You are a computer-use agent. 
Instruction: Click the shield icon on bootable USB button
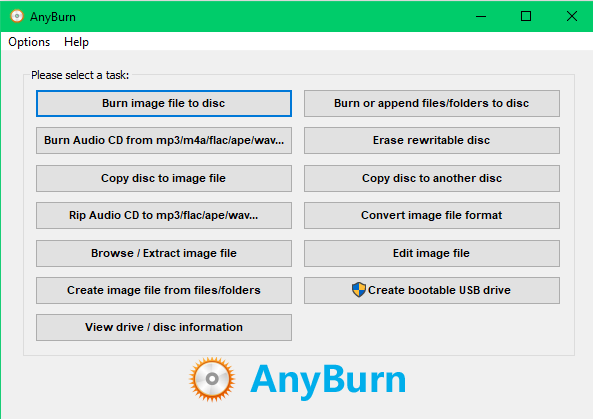pyautogui.click(x=359, y=290)
